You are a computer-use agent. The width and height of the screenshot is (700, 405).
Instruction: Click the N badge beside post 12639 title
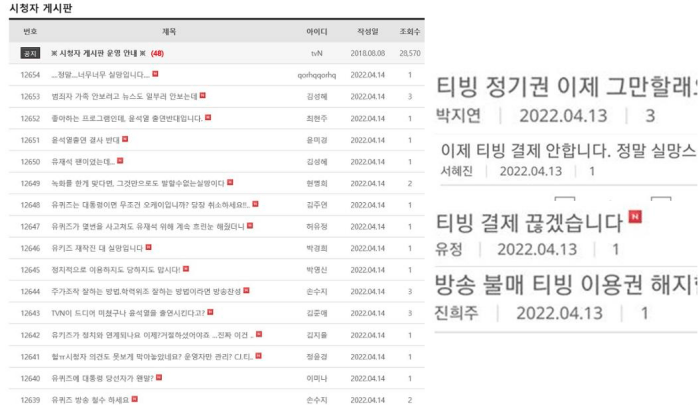click(135, 399)
